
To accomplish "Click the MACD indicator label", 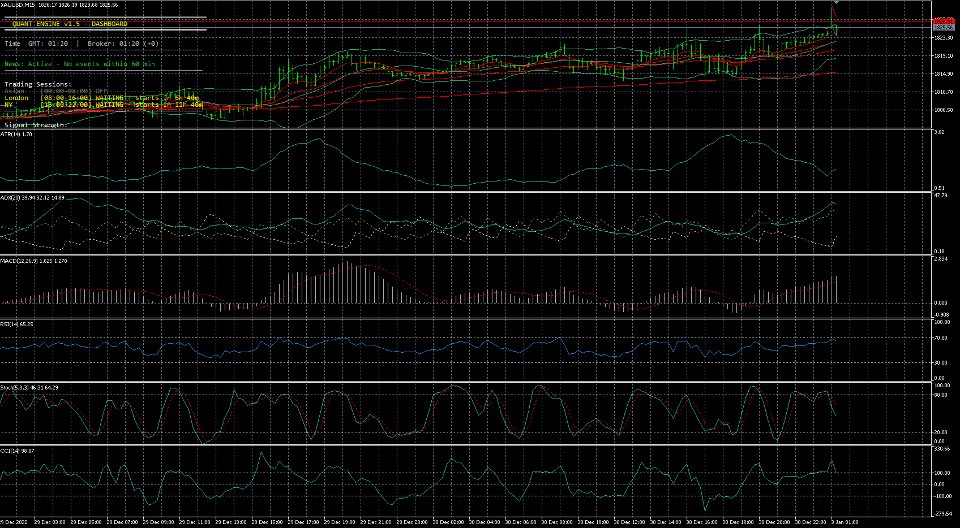I will [34, 261].
